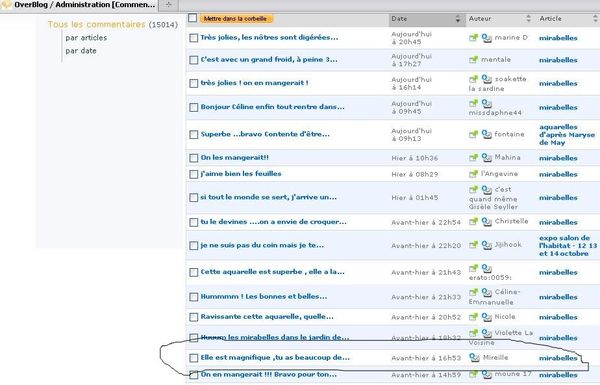The image size is (600, 385).
Task: Check the 'Très jolies, les nôtres' comment box
Action: click(194, 38)
